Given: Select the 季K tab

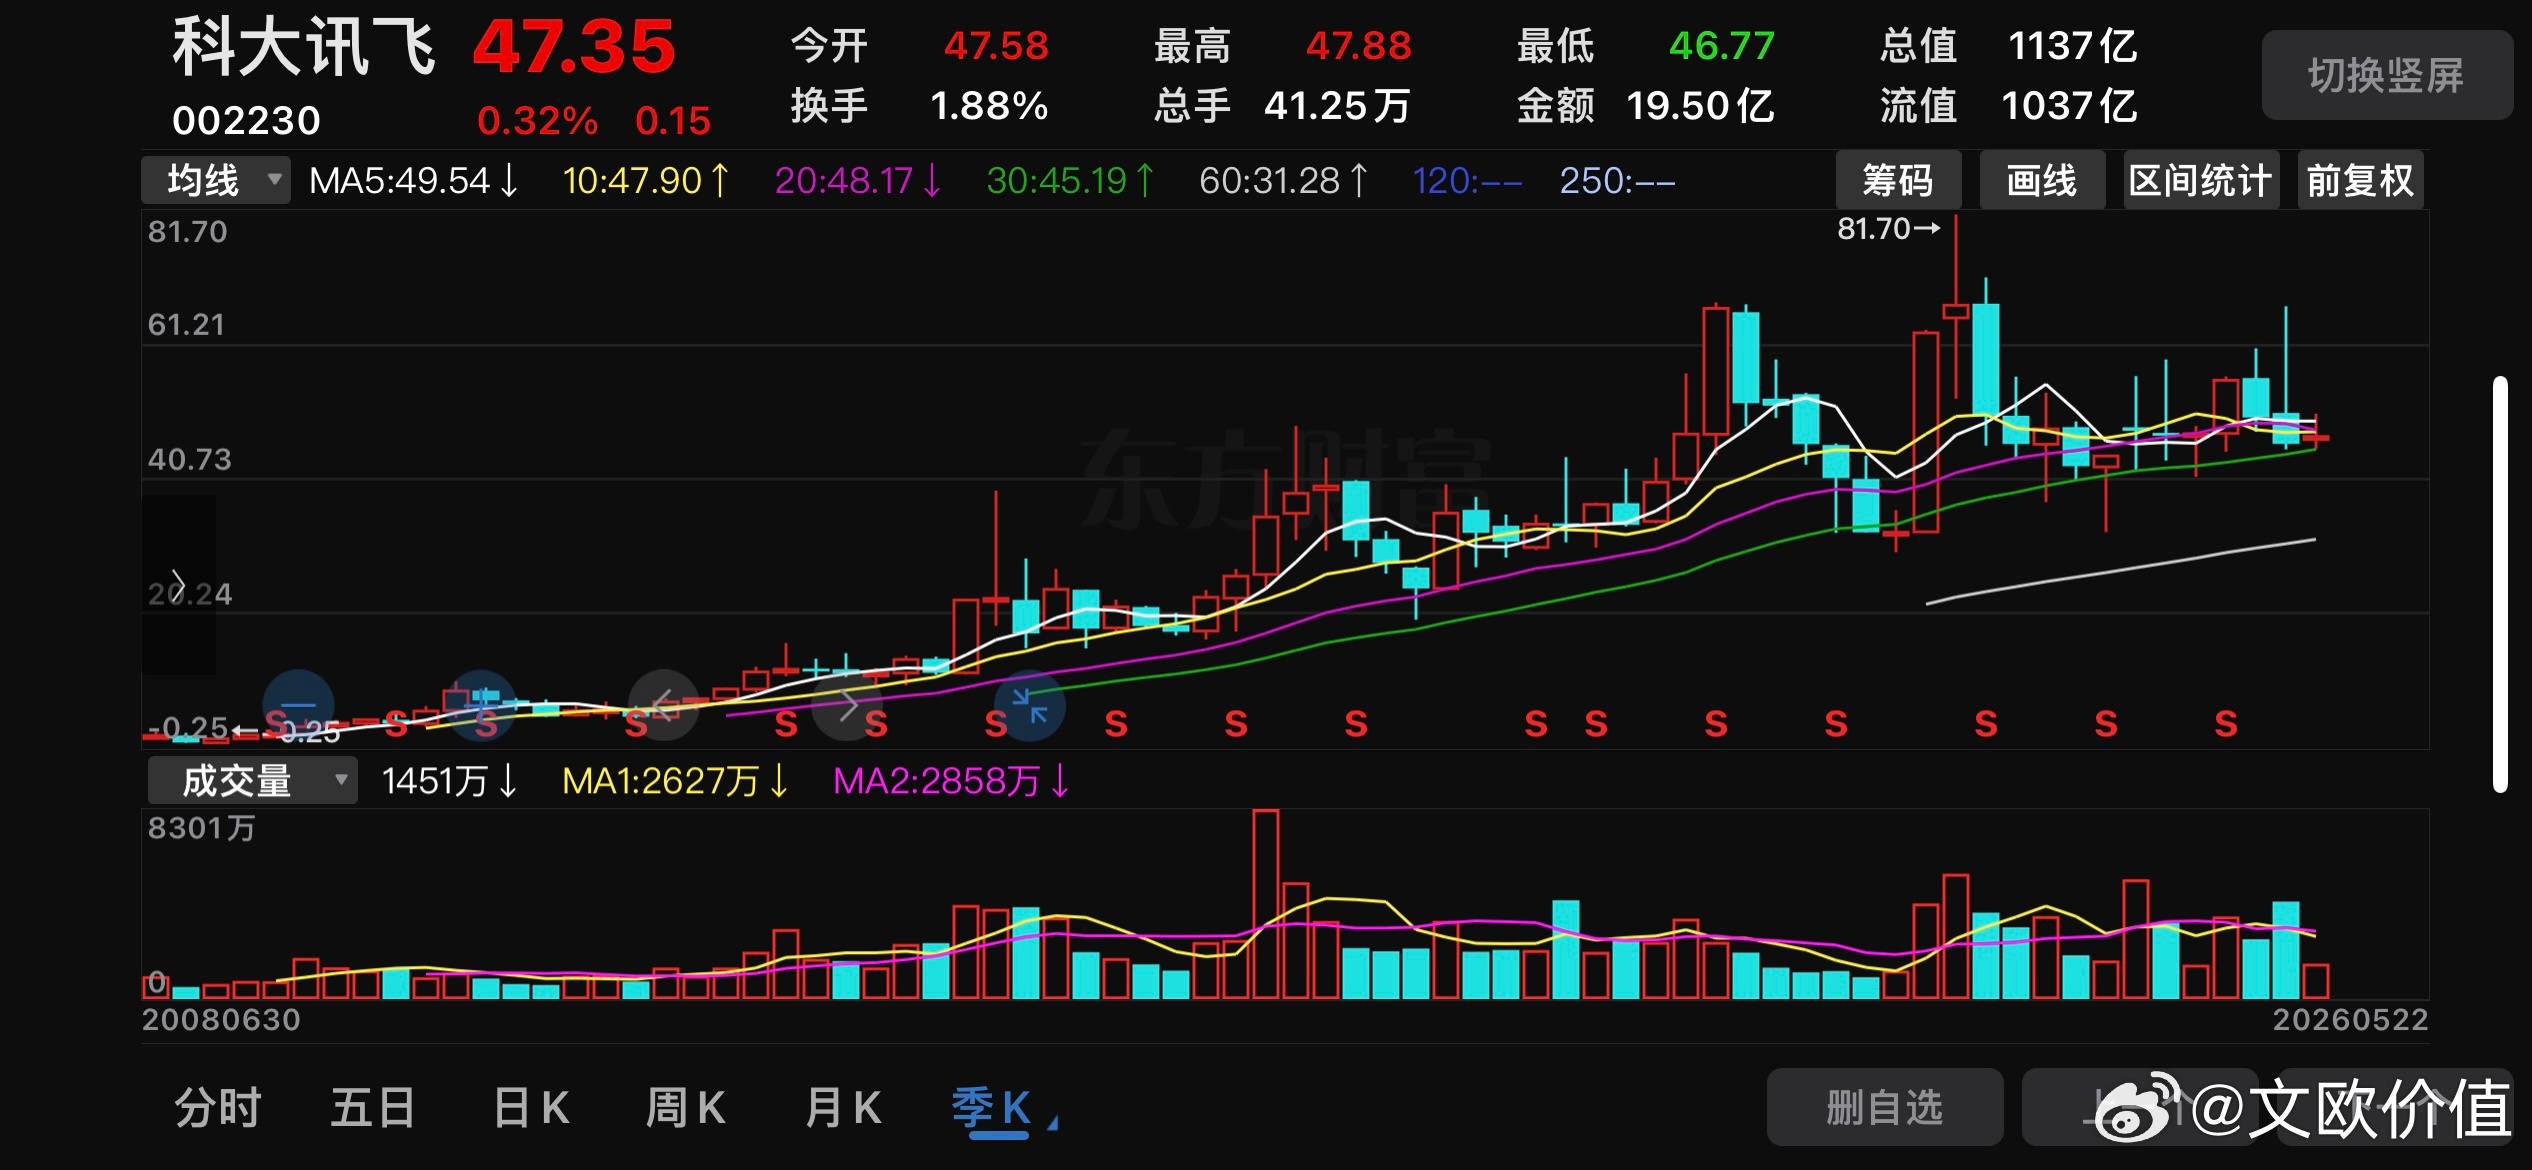Looking at the screenshot, I should [991, 1110].
